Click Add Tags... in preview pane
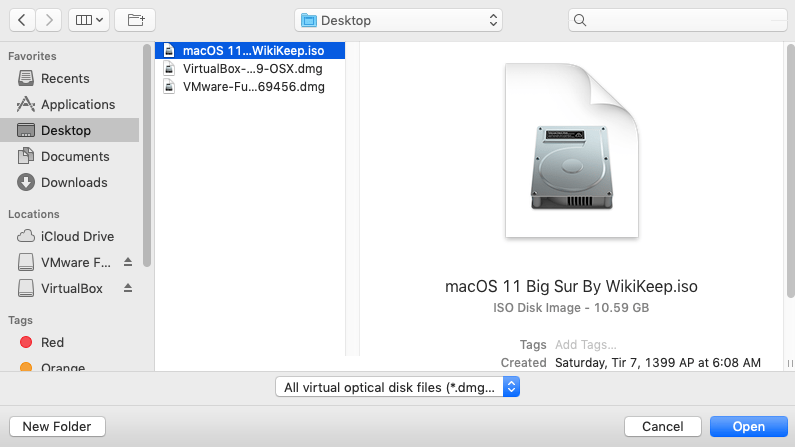This screenshot has width=795, height=447. [x=586, y=345]
